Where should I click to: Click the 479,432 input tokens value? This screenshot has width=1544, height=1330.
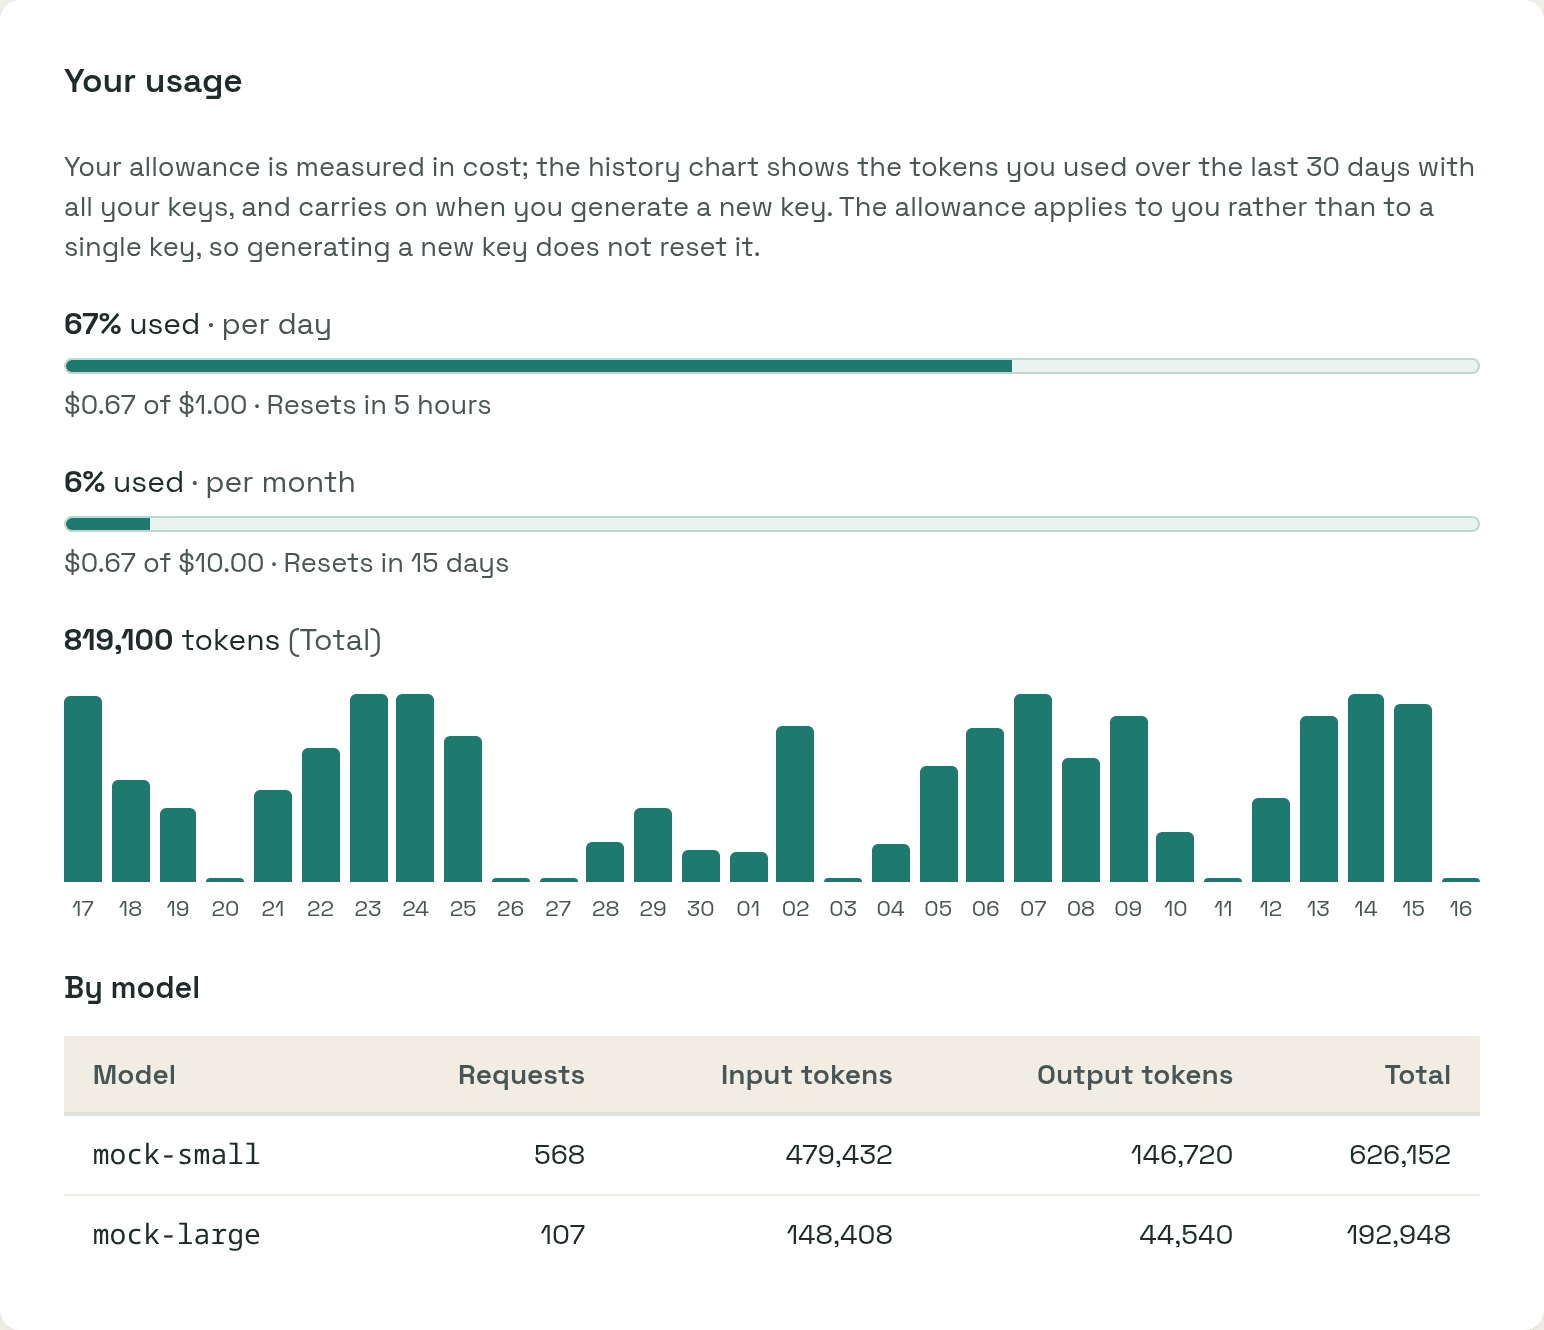pos(839,1155)
